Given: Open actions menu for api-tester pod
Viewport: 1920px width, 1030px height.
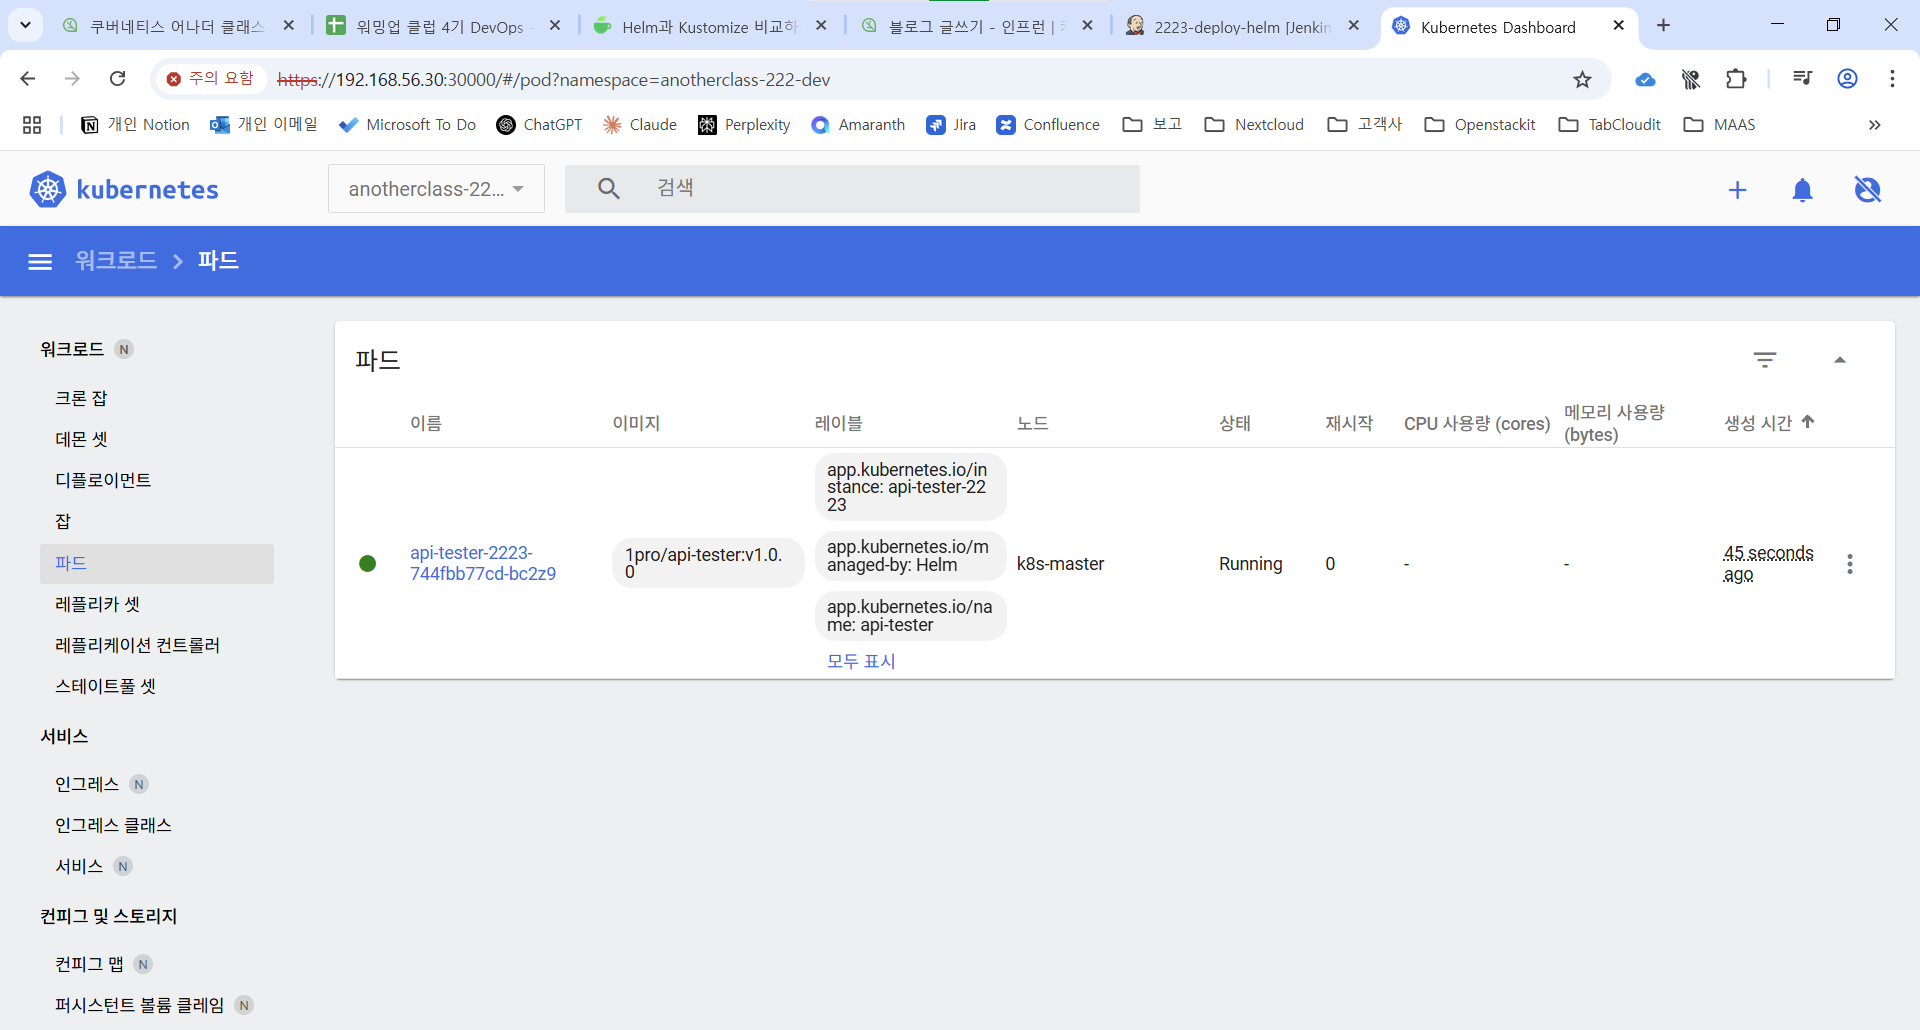Looking at the screenshot, I should coord(1850,564).
